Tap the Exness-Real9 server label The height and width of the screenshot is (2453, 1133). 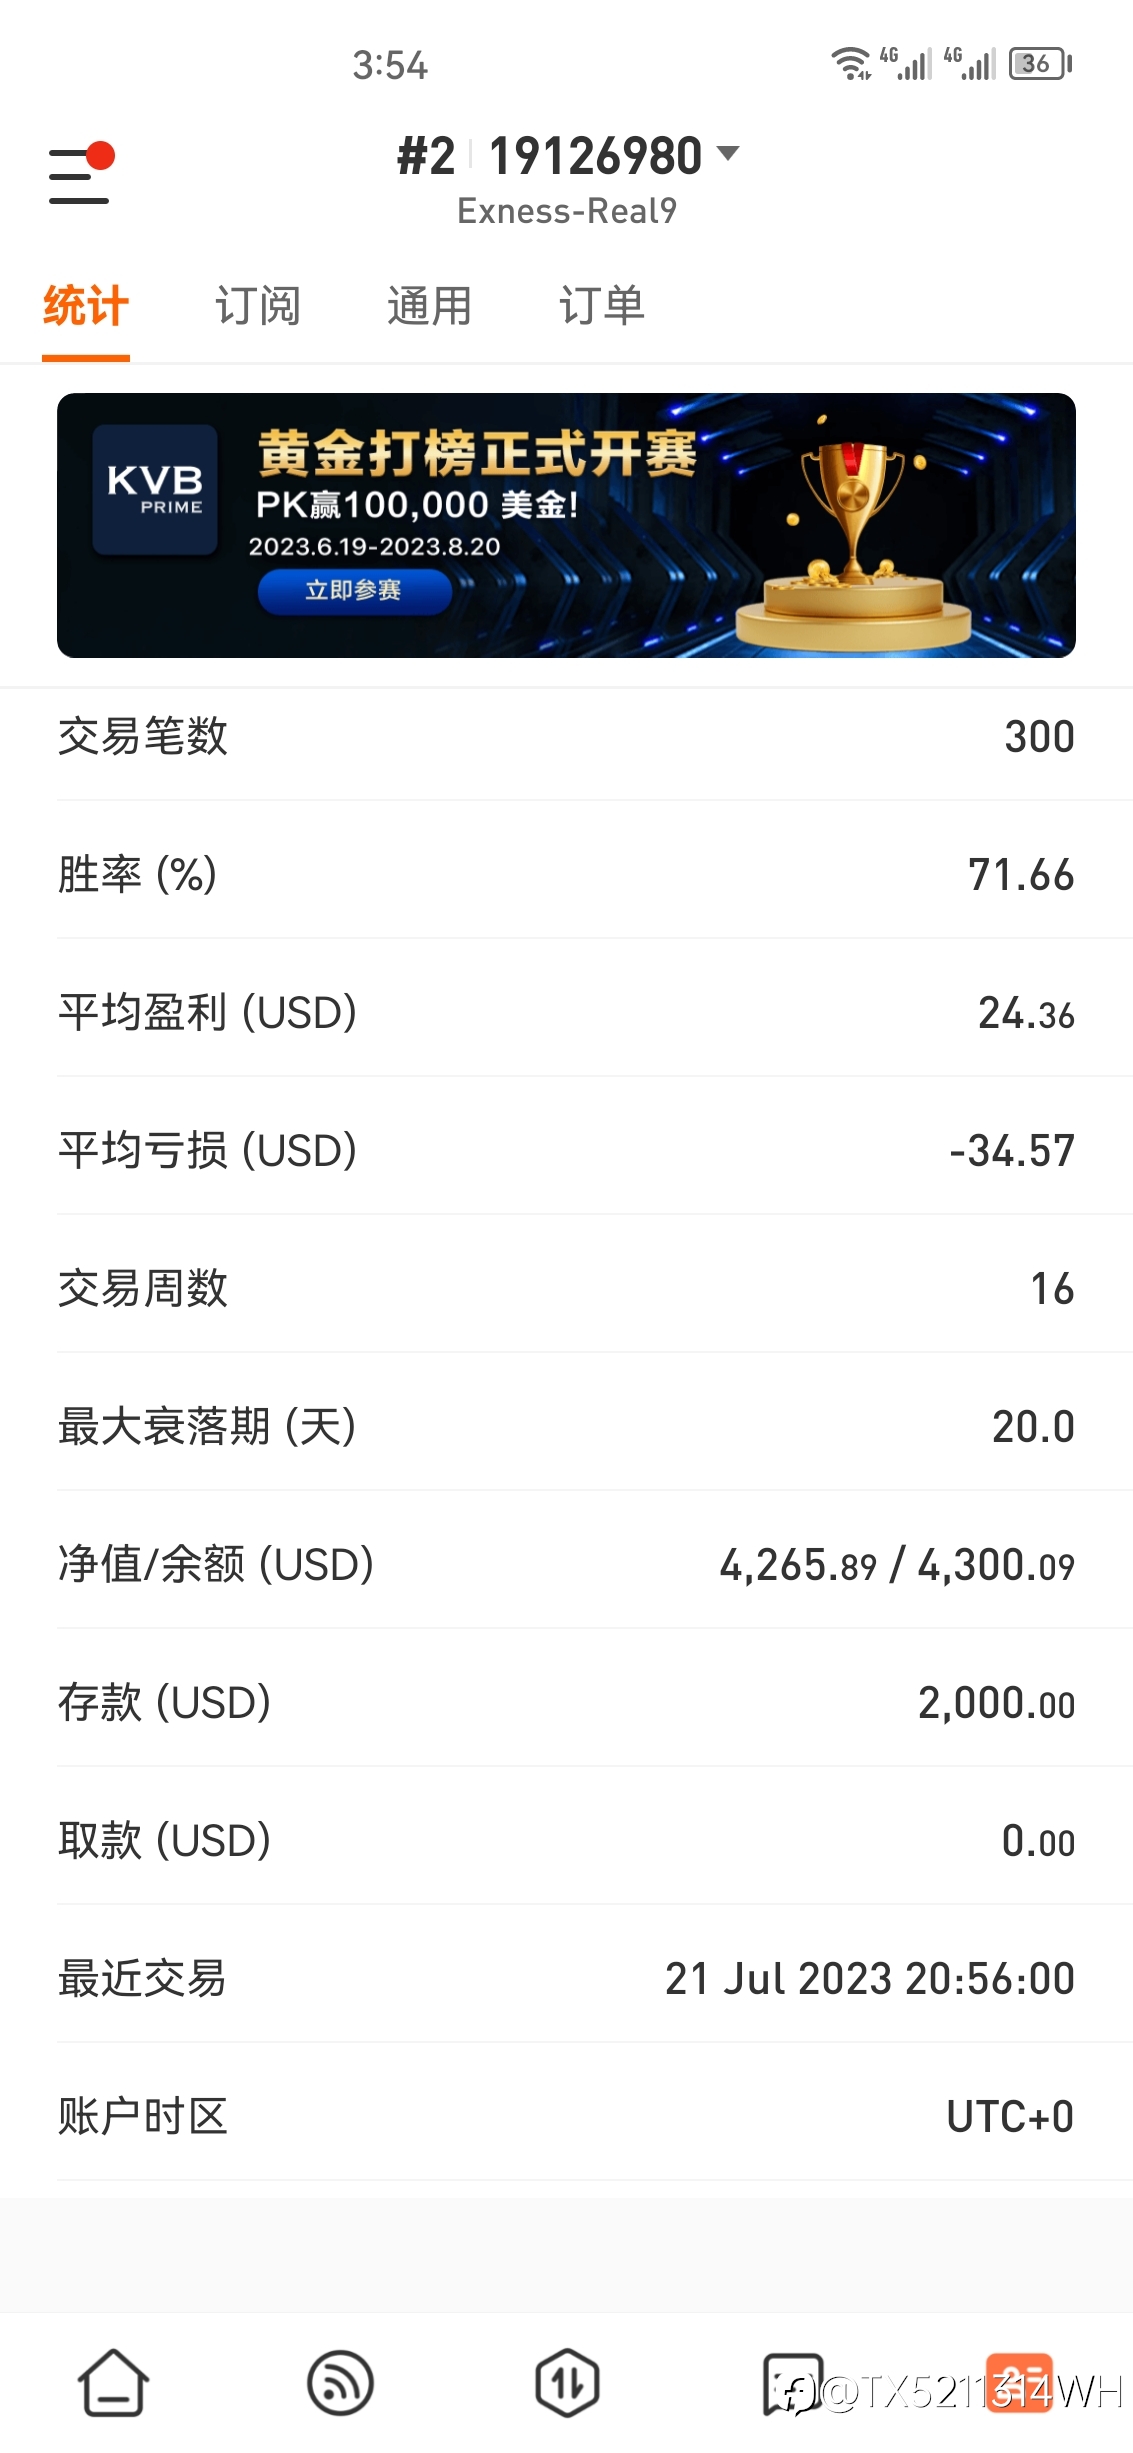pos(567,211)
